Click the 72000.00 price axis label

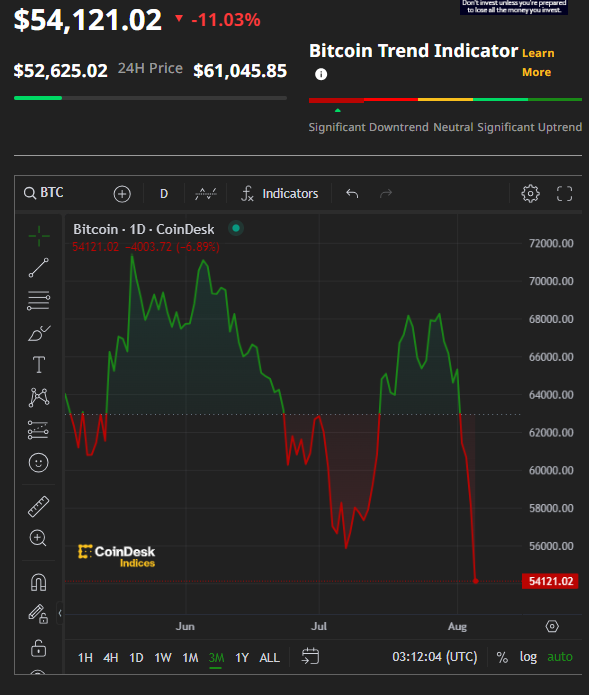[551, 243]
